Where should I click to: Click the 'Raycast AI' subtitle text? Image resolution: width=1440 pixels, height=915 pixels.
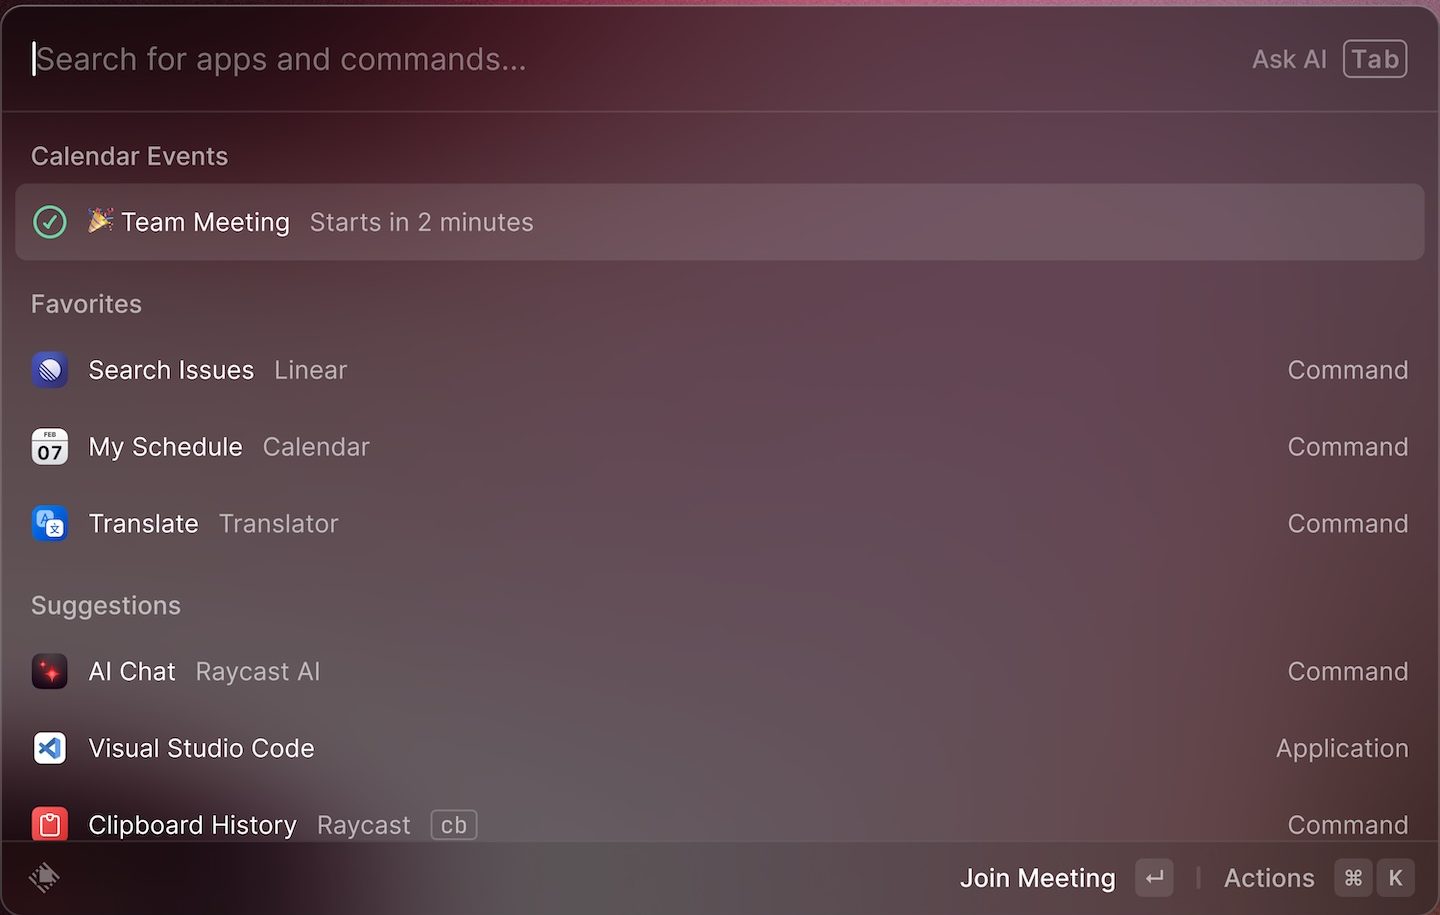point(258,672)
